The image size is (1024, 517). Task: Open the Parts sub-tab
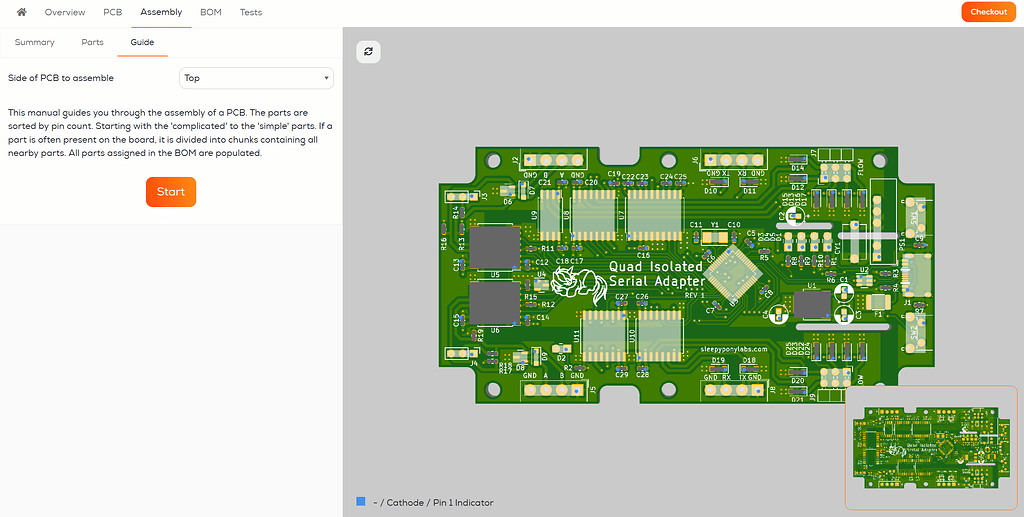(x=92, y=43)
